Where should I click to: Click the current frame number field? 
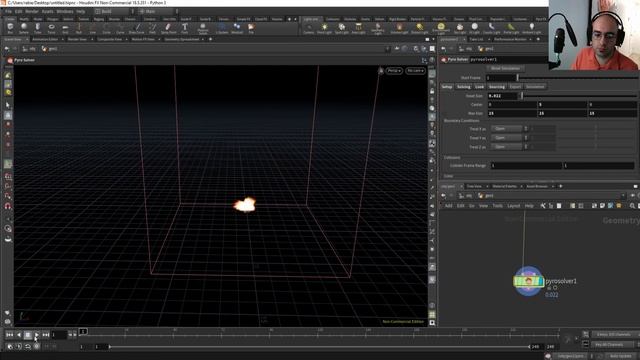tap(59, 335)
